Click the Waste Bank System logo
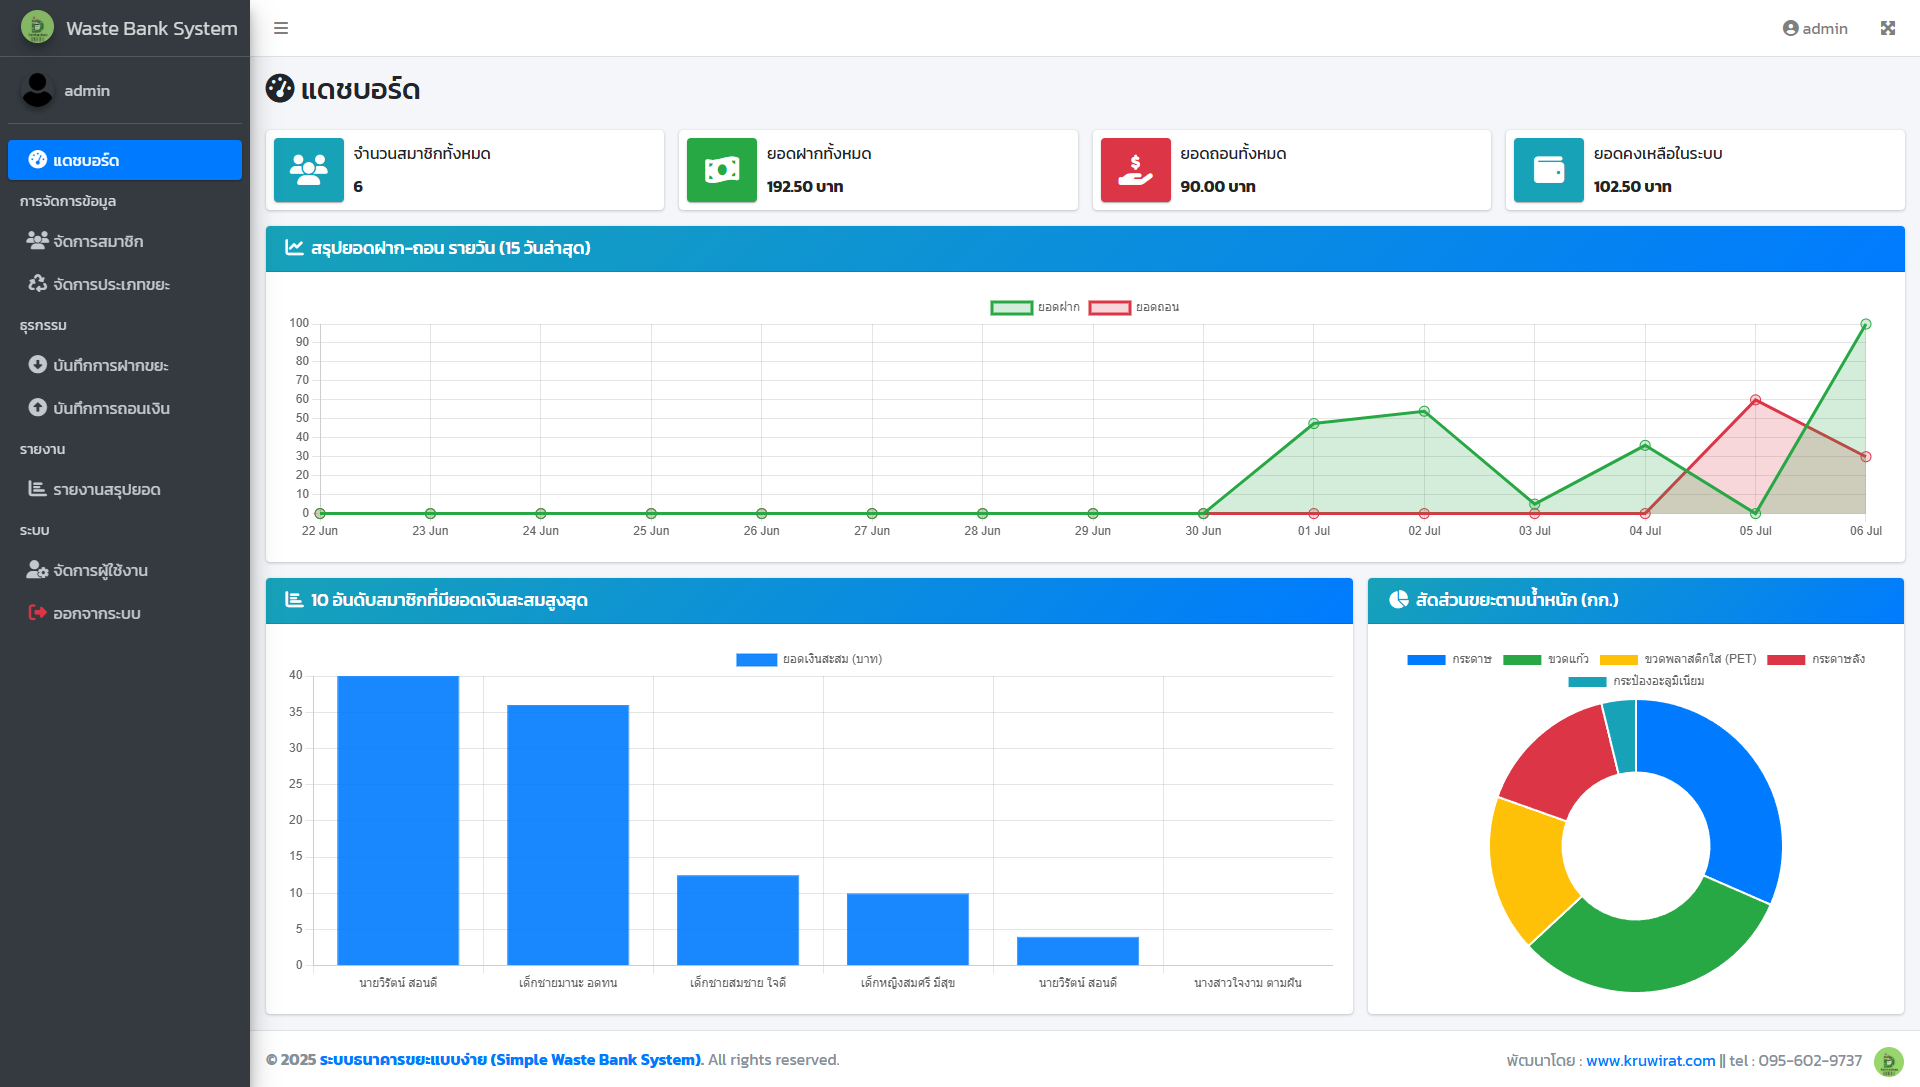Viewport: 1920px width, 1087px height. tap(38, 27)
